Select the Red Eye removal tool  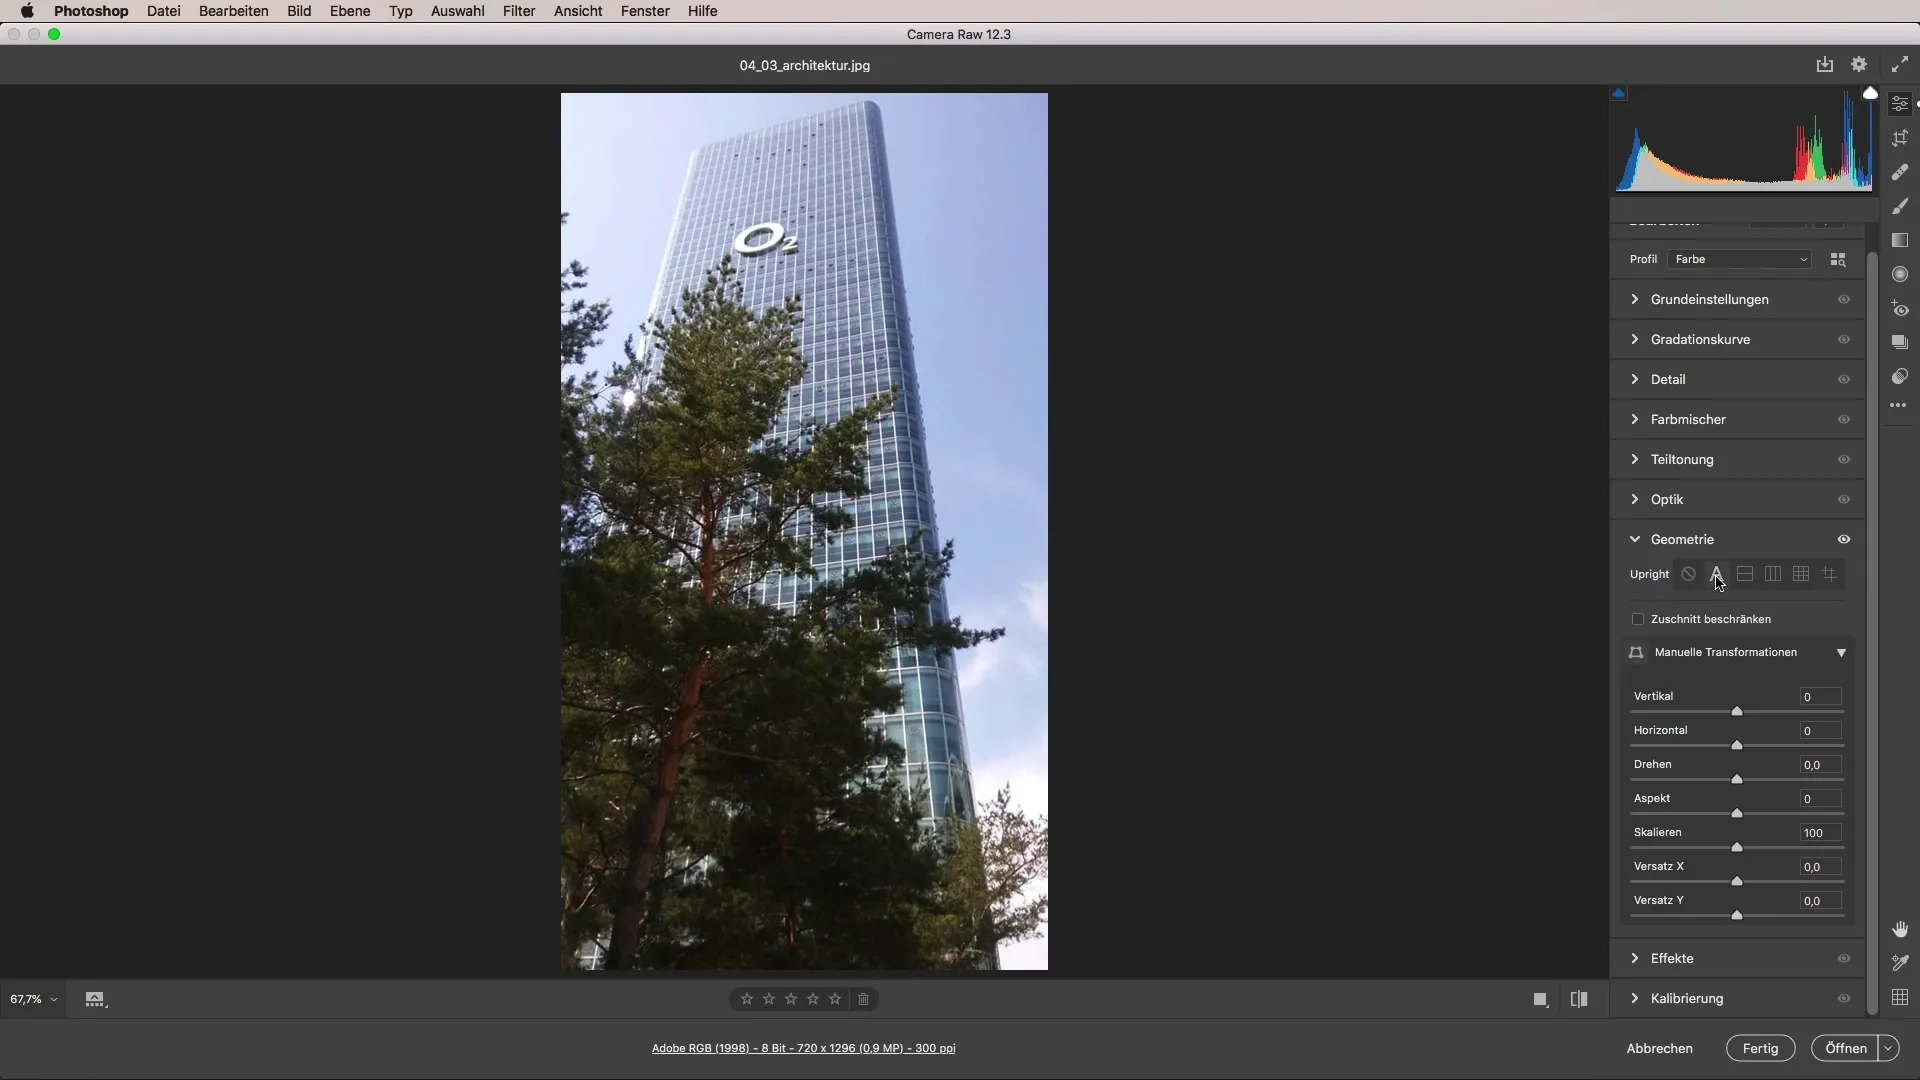[x=1900, y=309]
